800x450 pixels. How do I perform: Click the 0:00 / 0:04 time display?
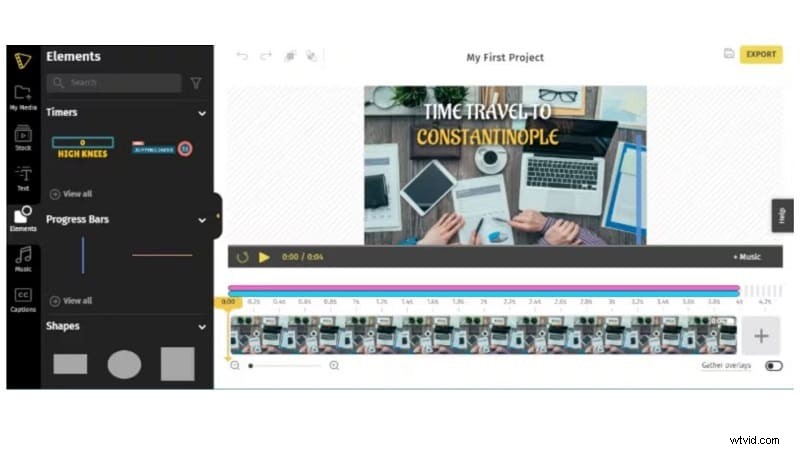303,257
